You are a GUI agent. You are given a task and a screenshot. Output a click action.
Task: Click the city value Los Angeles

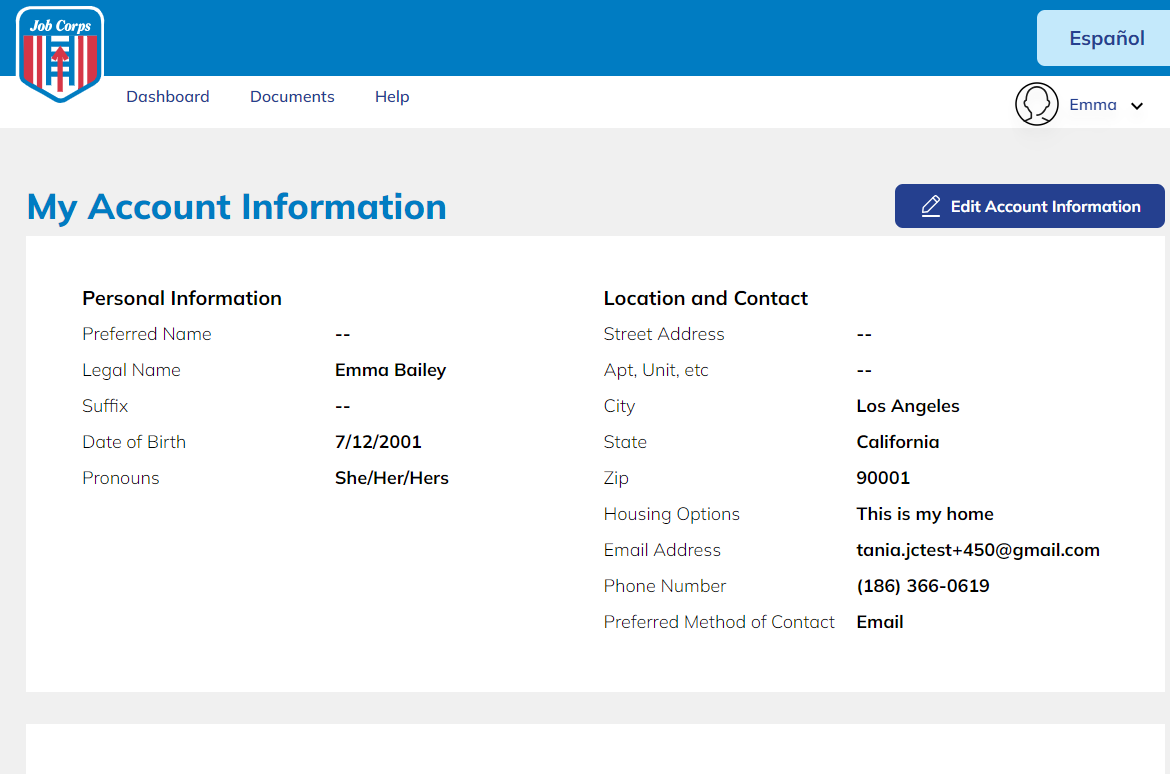coord(907,406)
